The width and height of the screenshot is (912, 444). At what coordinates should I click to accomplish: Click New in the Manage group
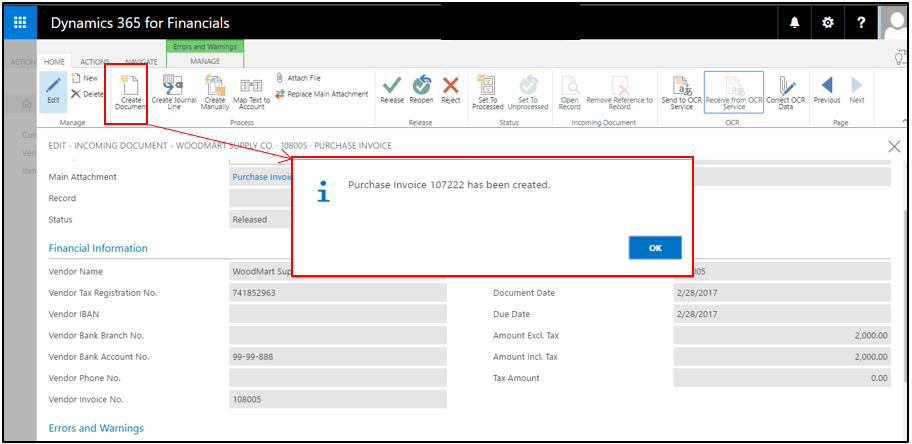tap(85, 78)
